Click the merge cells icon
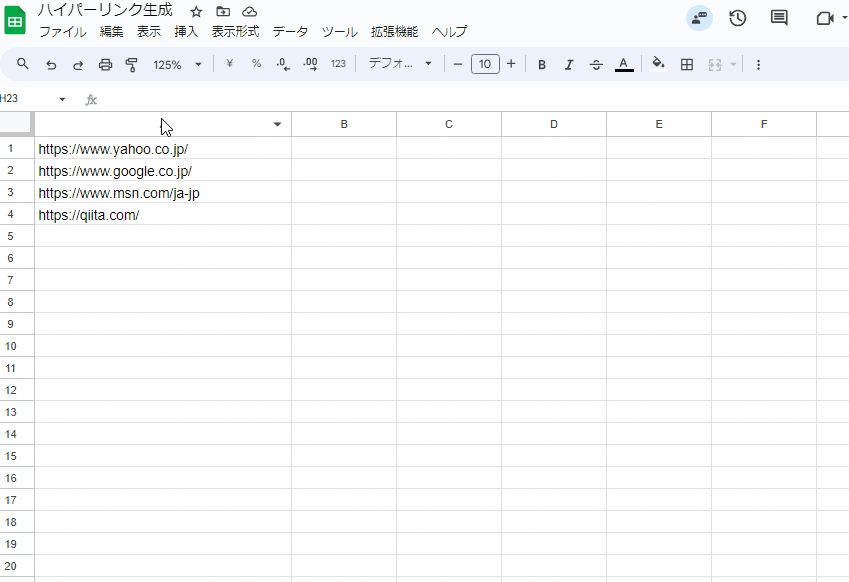The image size is (849, 582). (715, 65)
